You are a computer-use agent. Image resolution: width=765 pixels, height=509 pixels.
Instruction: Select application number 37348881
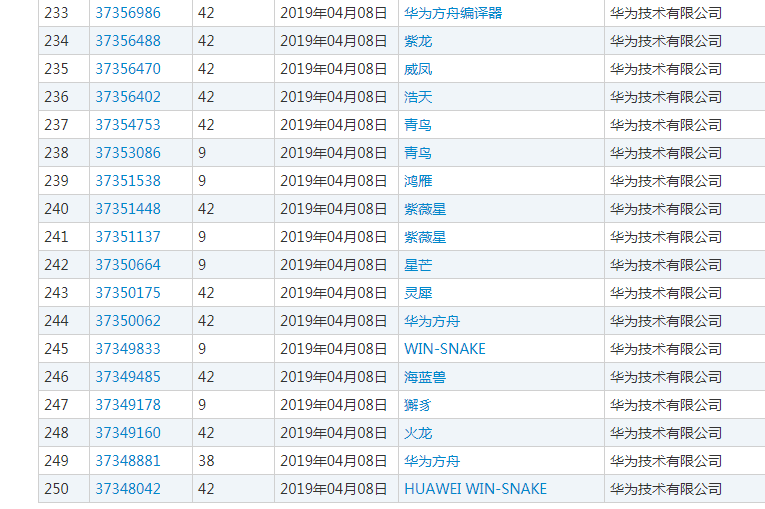[127, 461]
